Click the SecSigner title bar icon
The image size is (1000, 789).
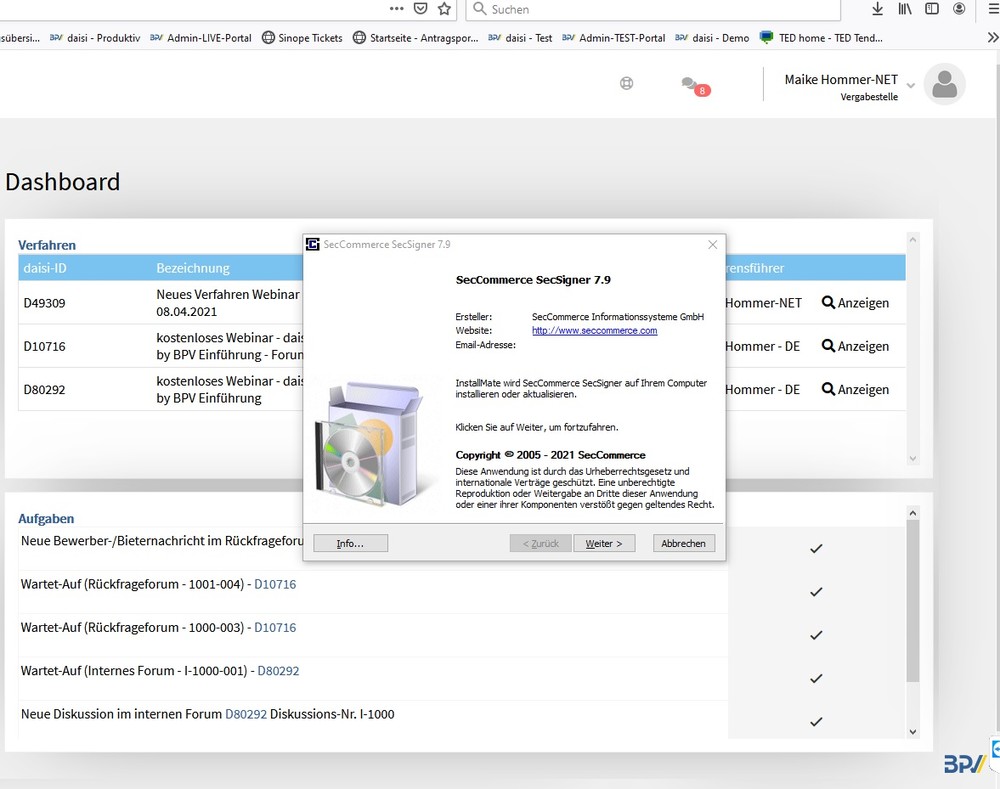pyautogui.click(x=312, y=244)
